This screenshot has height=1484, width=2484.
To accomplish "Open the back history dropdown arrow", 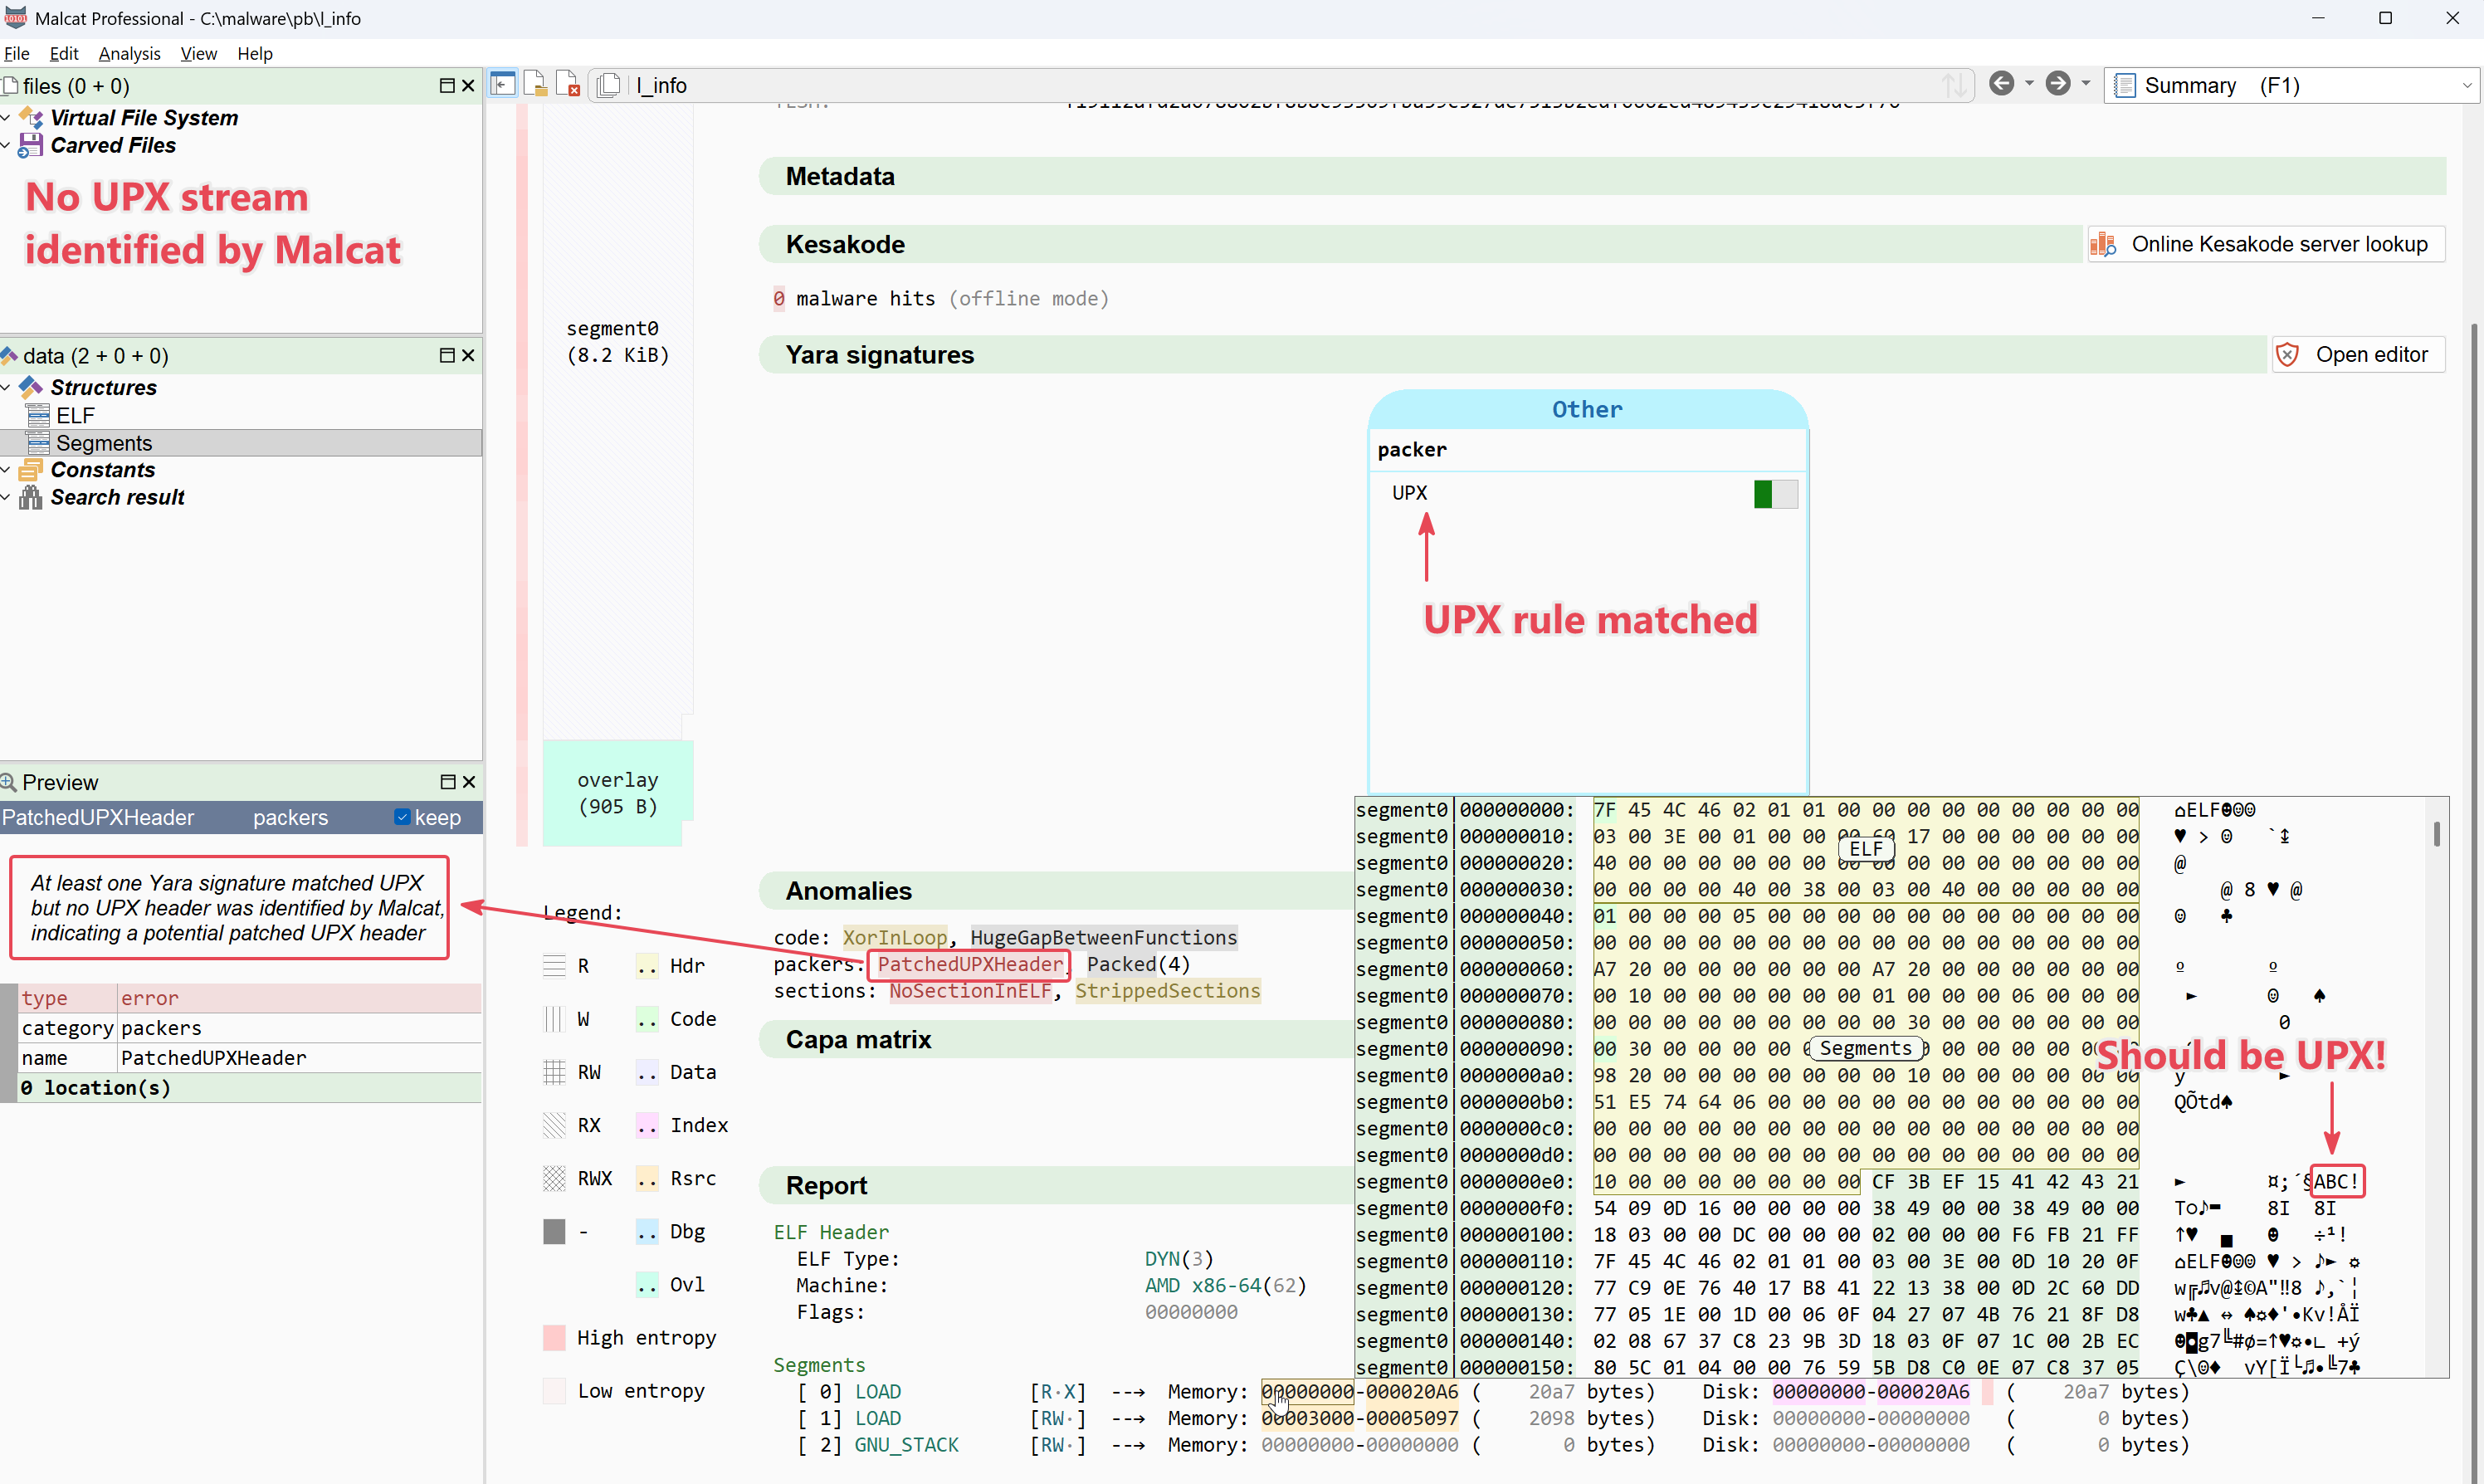I will (x=2029, y=84).
